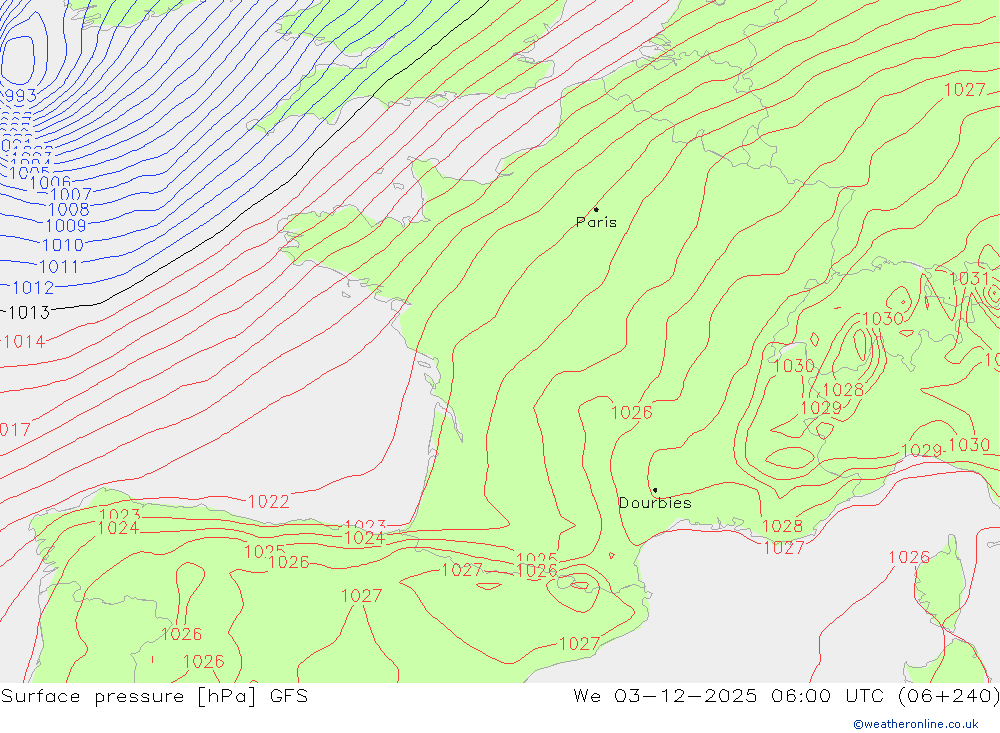Click the Dourbies location dot marker
Screen dimensions: 1000x733
coord(655,490)
